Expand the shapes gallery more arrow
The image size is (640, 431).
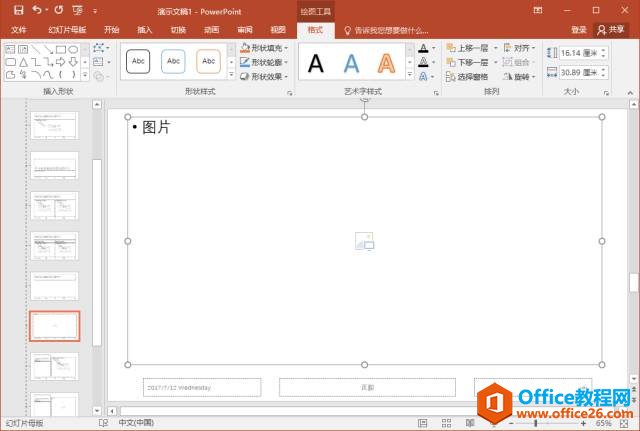point(85,75)
